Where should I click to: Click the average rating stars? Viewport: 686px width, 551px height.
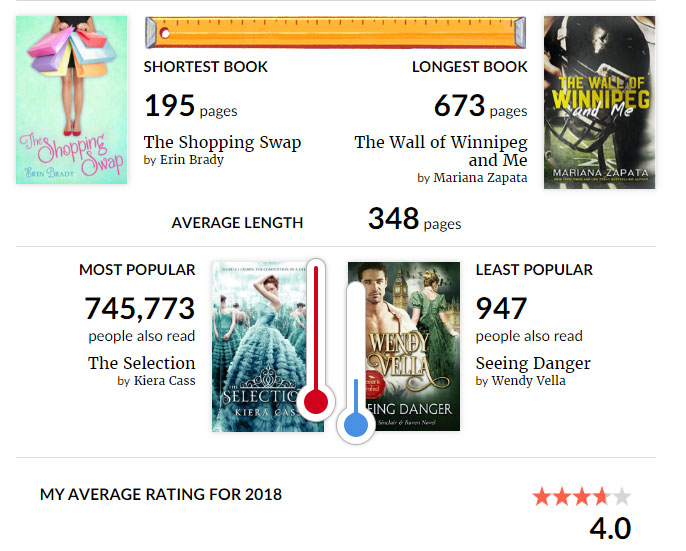(x=581, y=496)
